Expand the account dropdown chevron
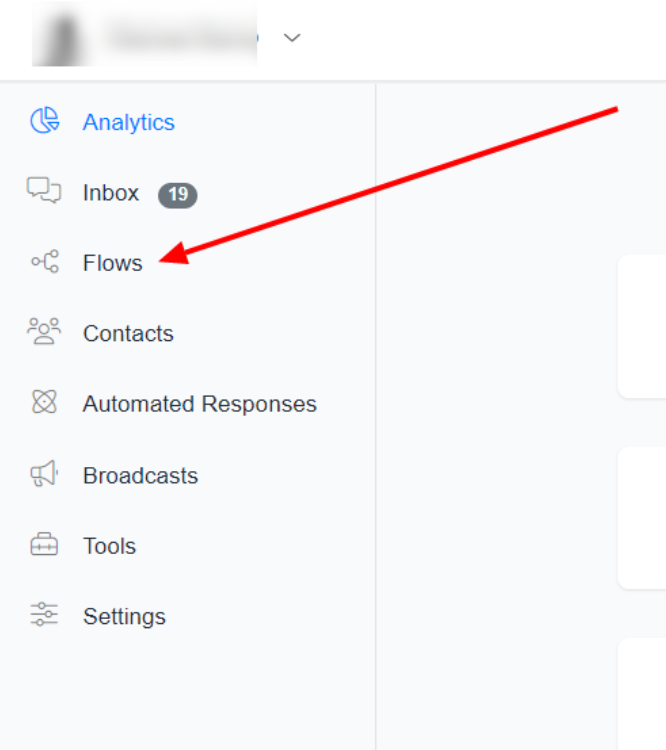 coord(292,38)
